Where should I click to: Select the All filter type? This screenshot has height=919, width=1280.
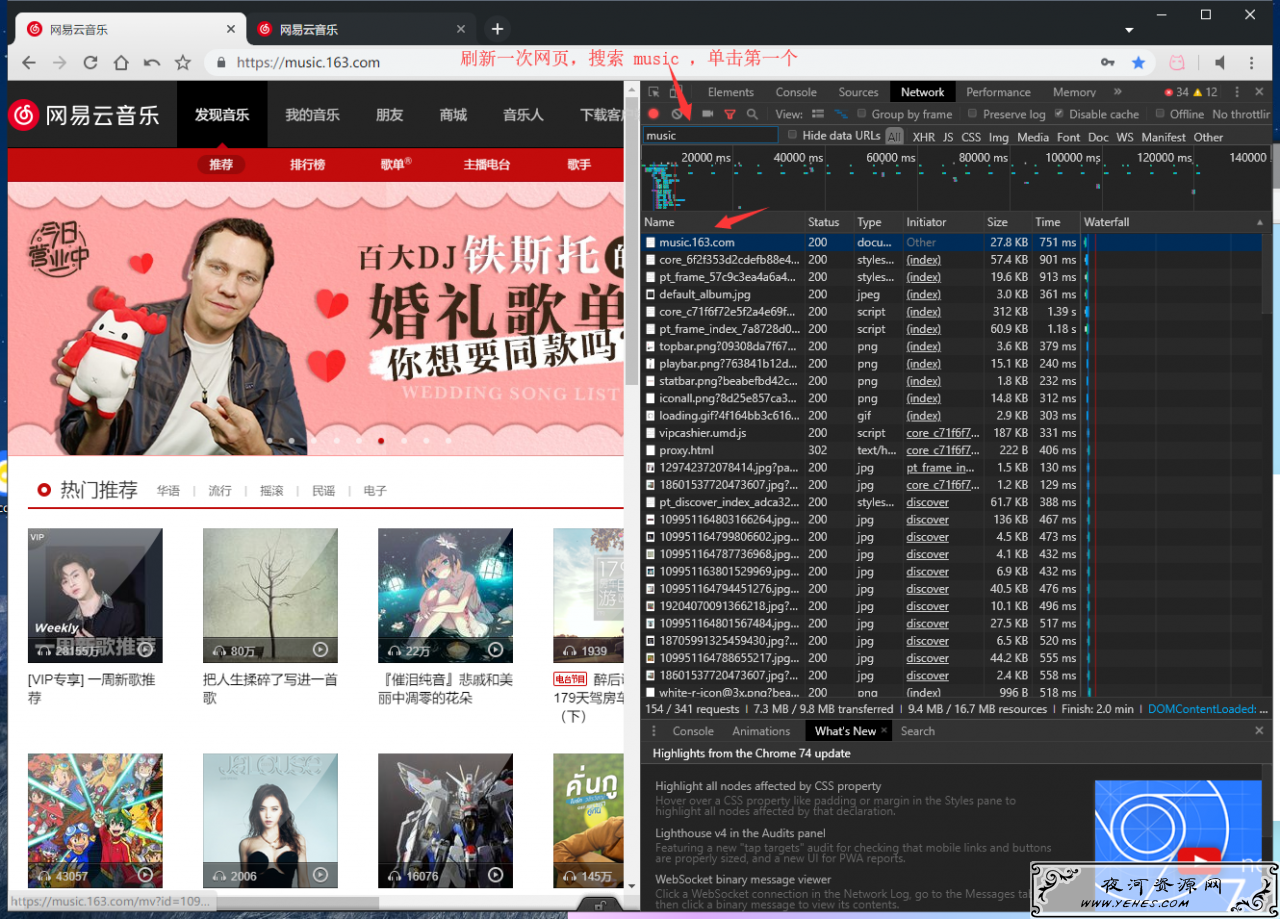click(894, 137)
